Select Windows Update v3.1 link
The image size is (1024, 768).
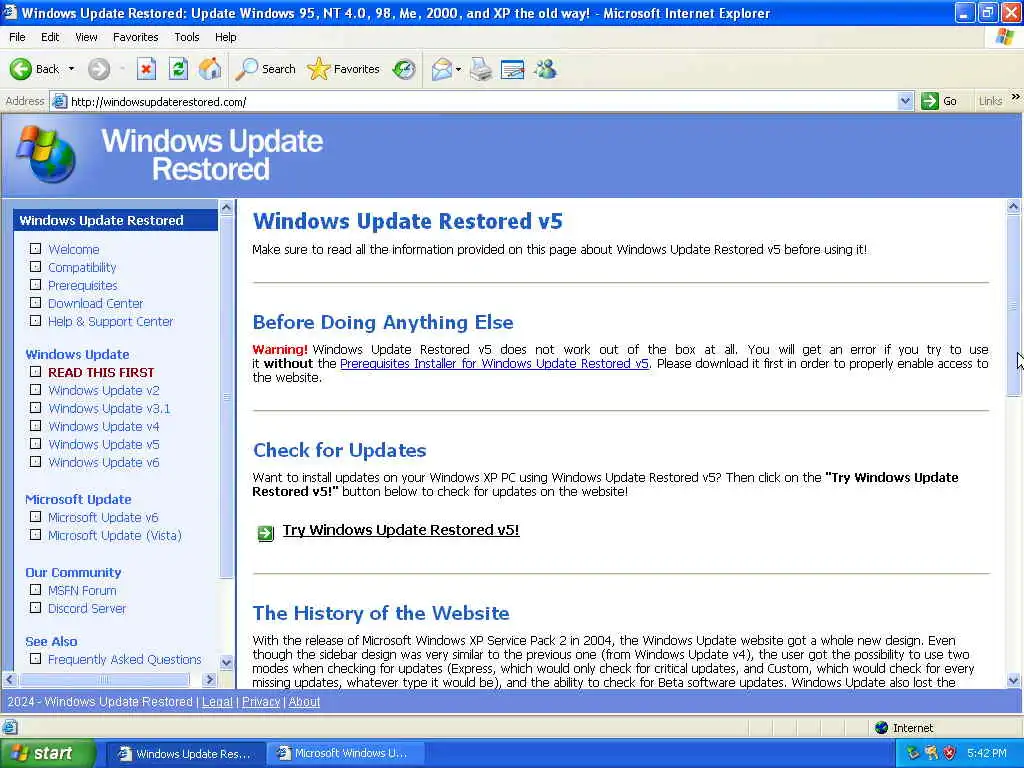[x=109, y=409]
